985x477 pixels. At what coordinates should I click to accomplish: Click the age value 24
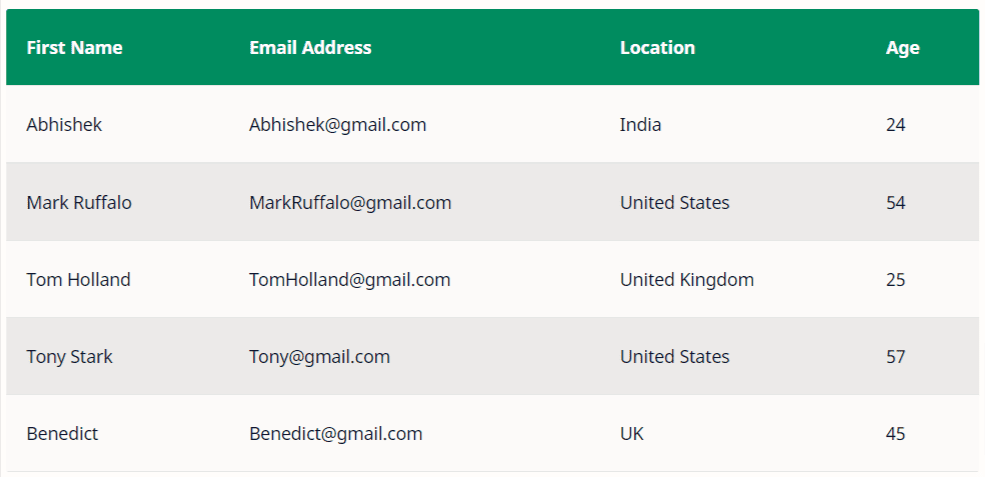[x=896, y=124]
